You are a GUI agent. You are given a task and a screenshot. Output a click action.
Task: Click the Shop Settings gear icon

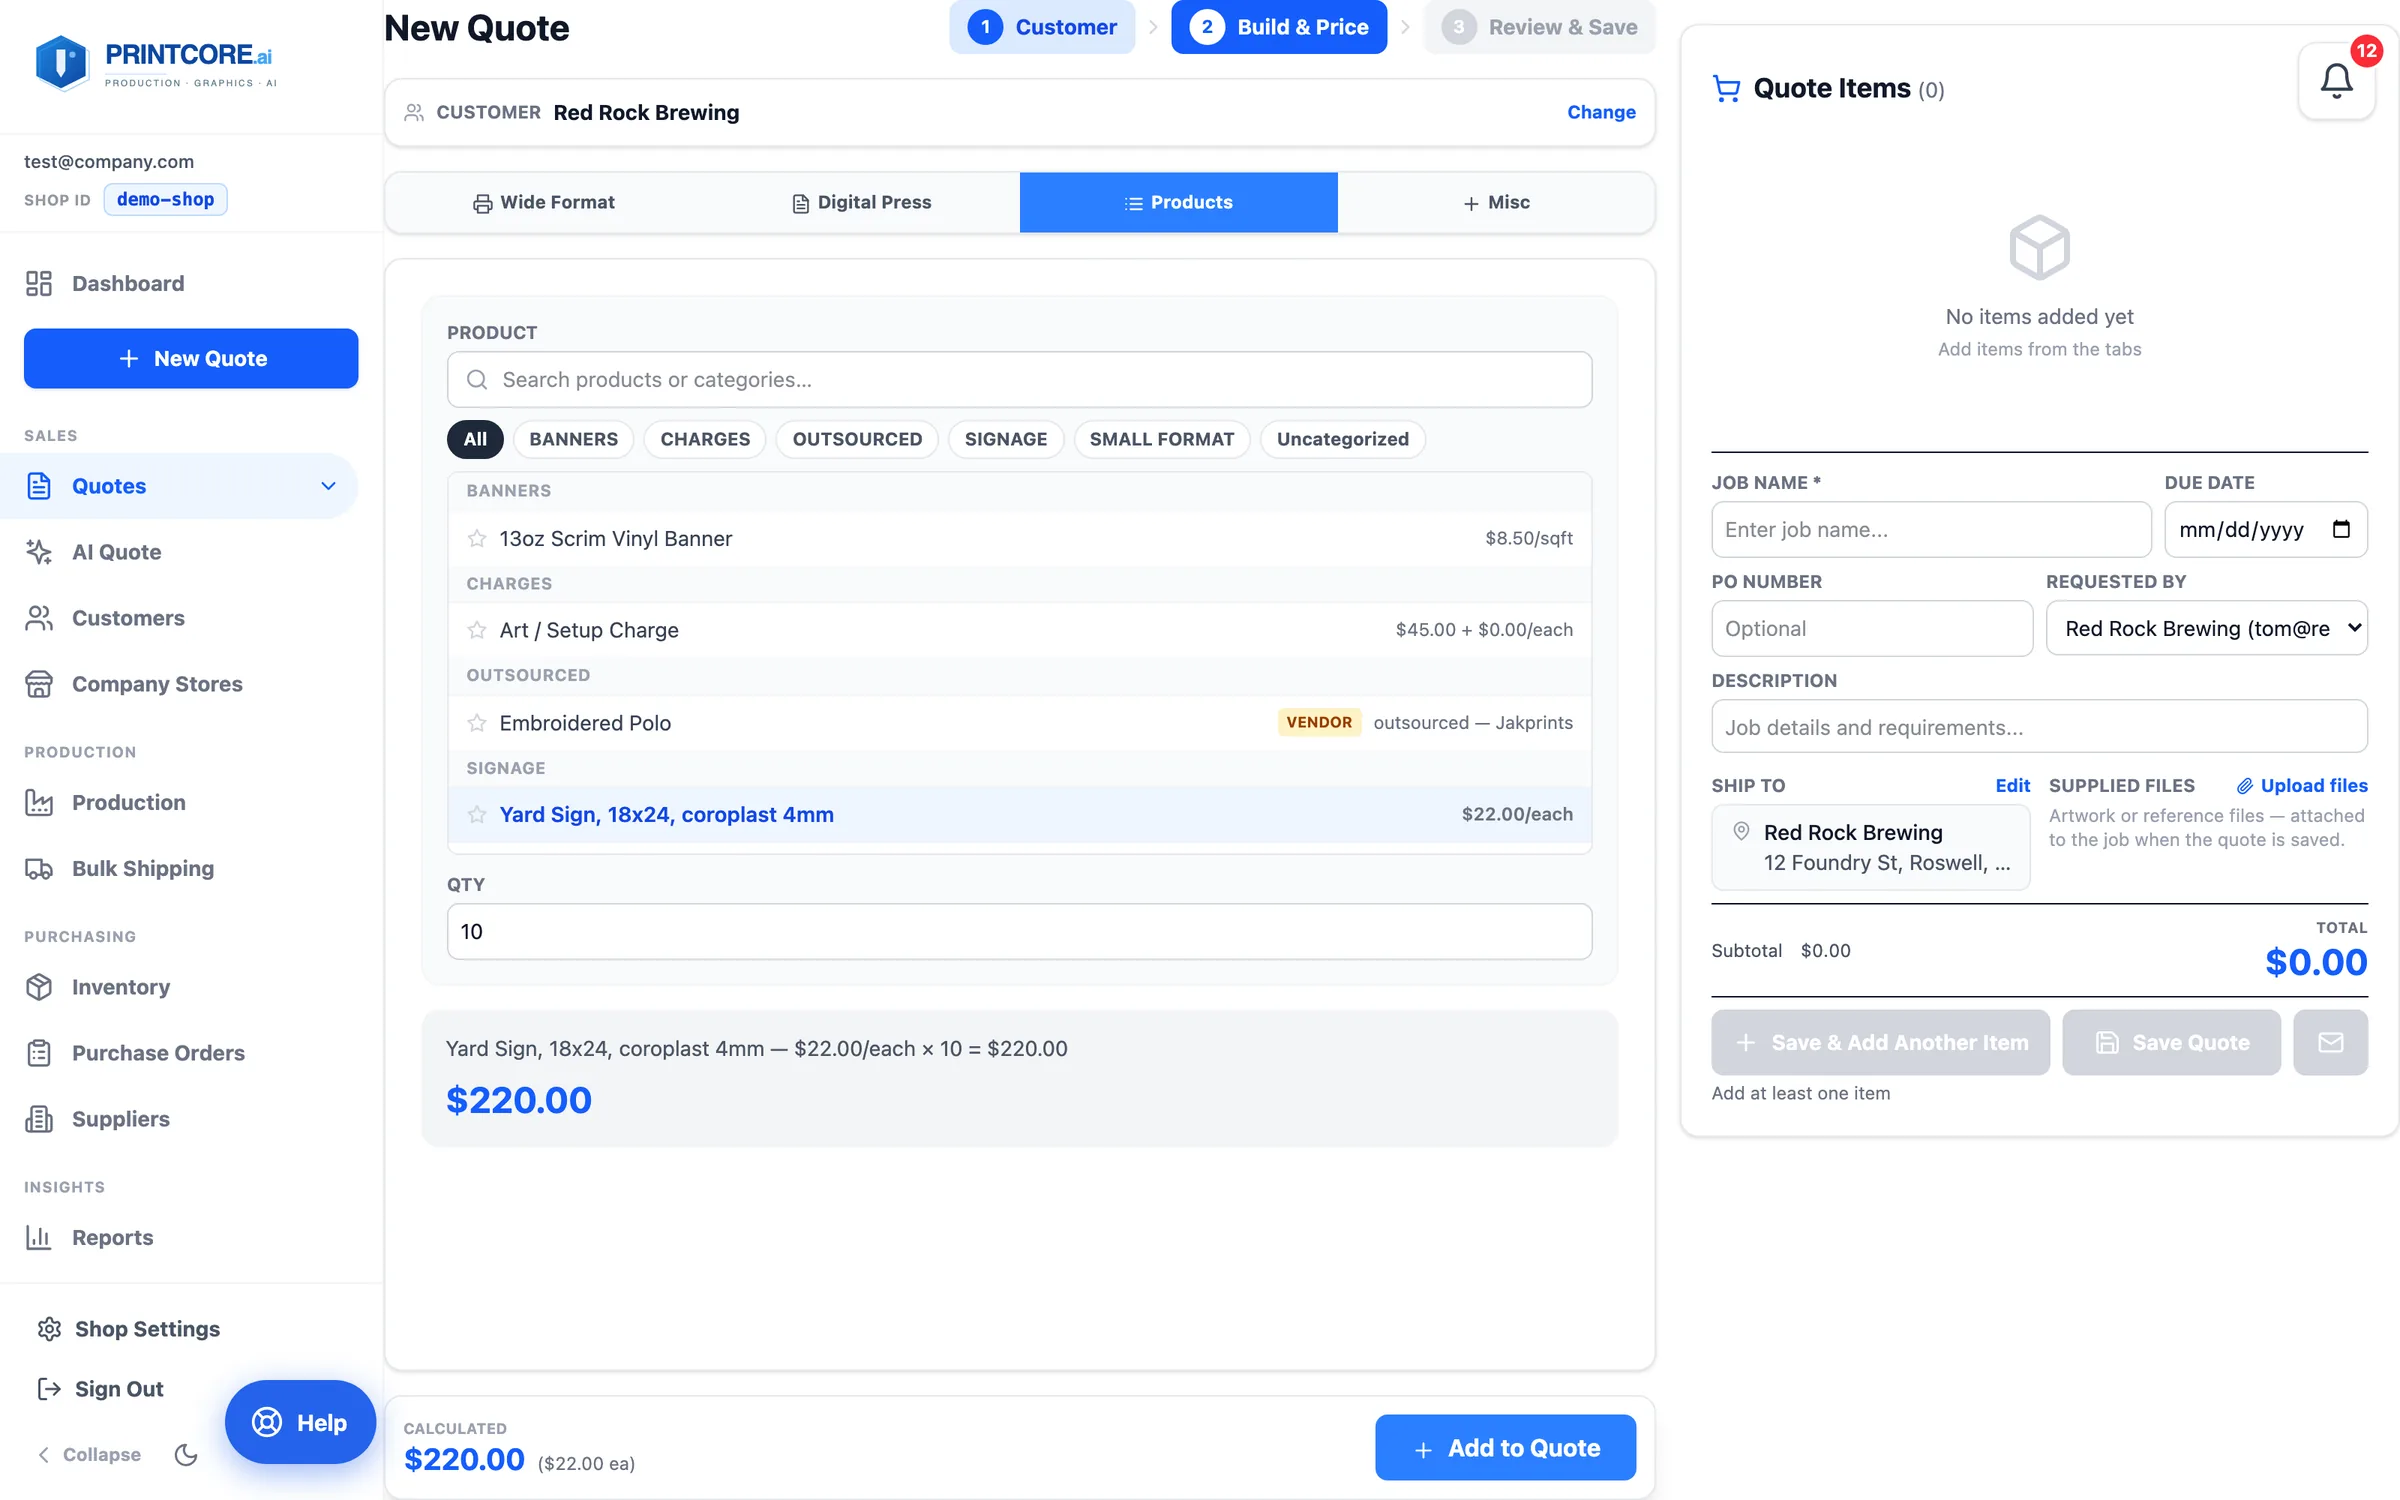49,1329
